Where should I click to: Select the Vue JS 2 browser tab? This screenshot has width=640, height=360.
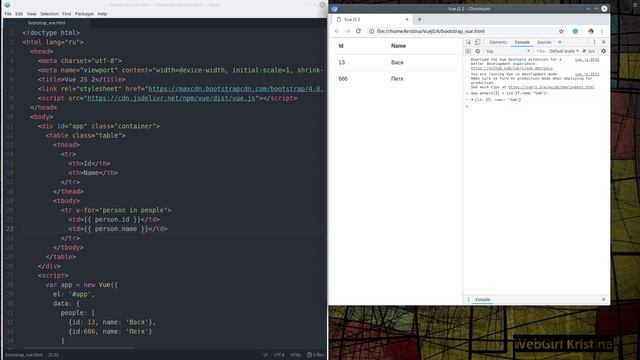click(x=371, y=19)
